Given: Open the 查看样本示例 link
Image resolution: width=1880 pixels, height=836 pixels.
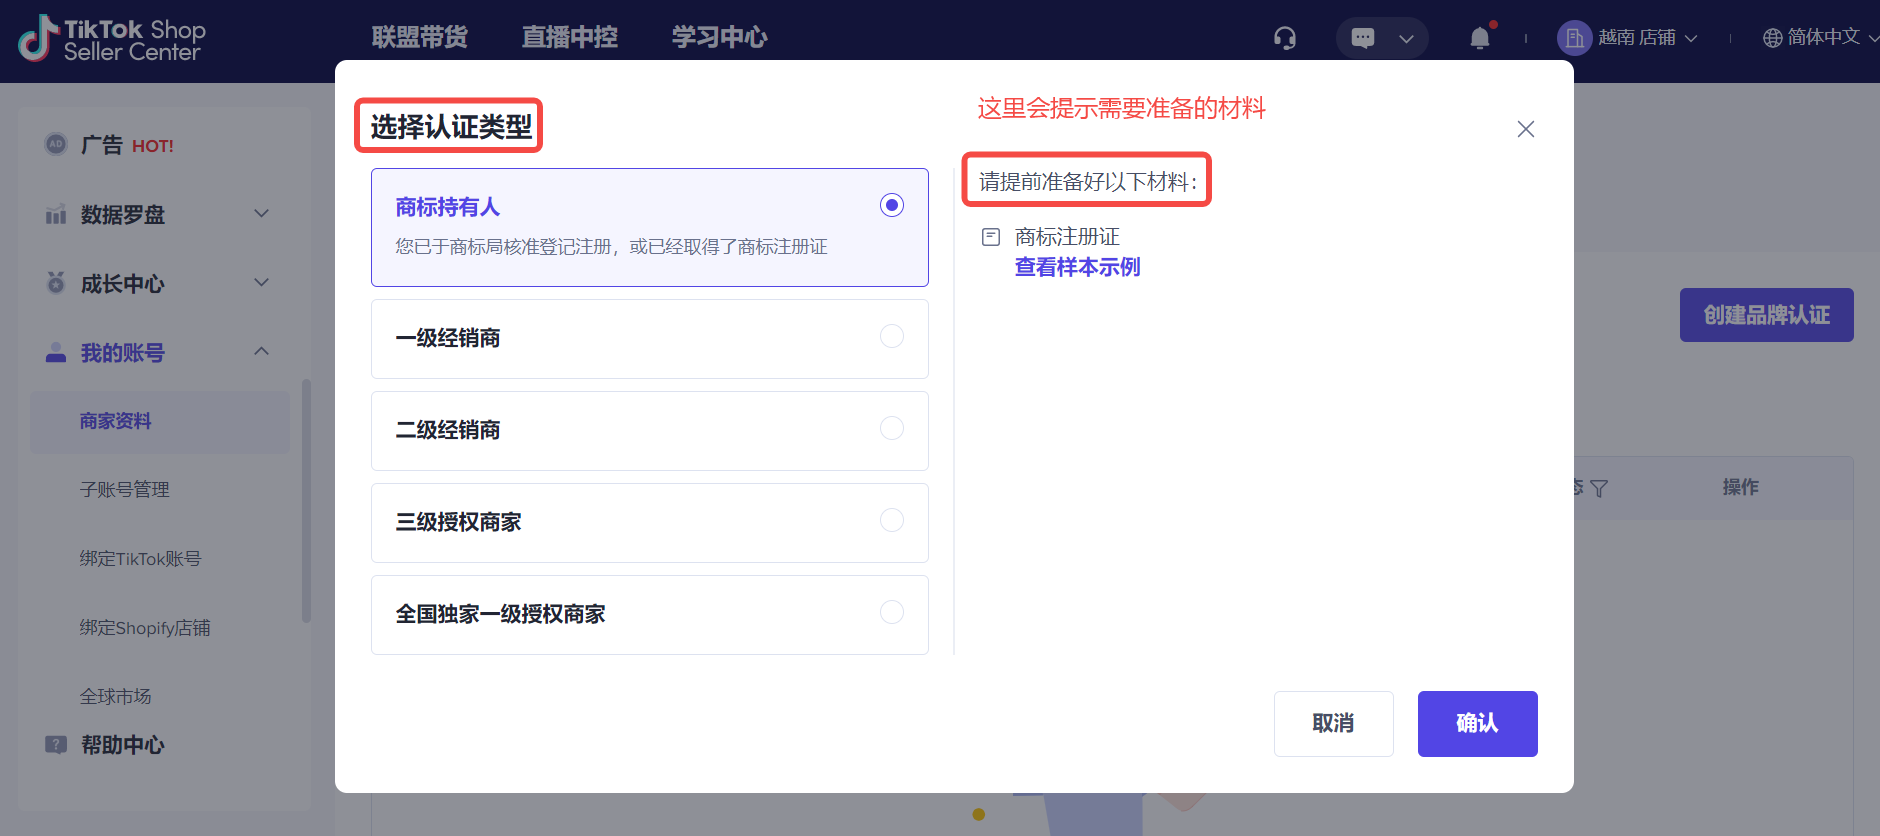Looking at the screenshot, I should pos(1077,268).
